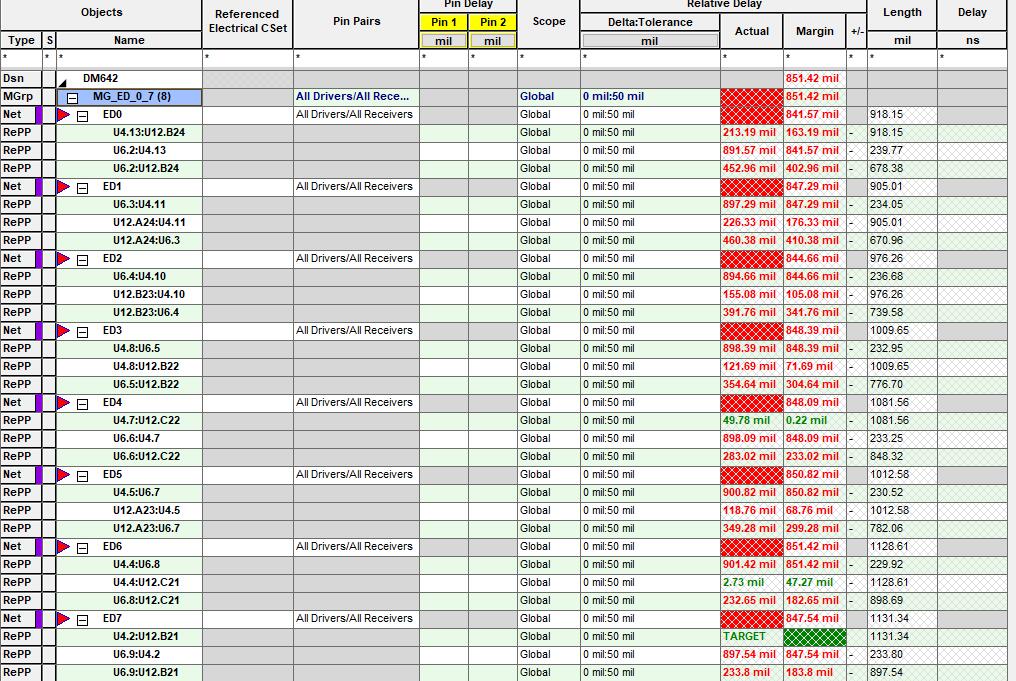This screenshot has height=681, width=1016.
Task: Click the red flag icon on ED4
Action: point(64,402)
